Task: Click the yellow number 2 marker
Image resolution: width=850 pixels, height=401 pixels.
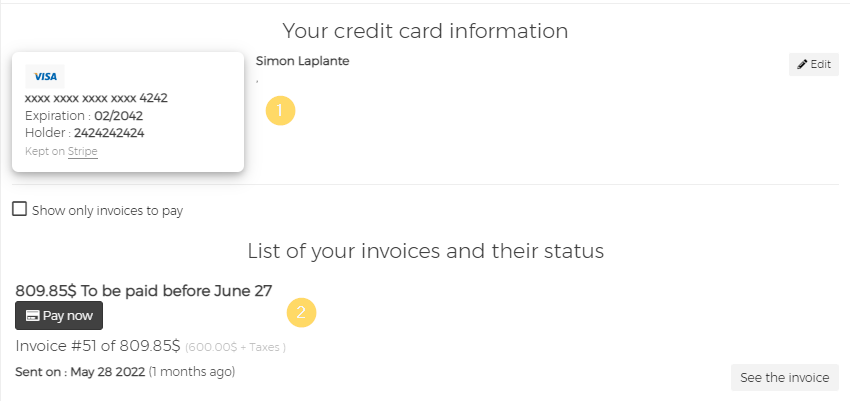Action: [x=301, y=313]
